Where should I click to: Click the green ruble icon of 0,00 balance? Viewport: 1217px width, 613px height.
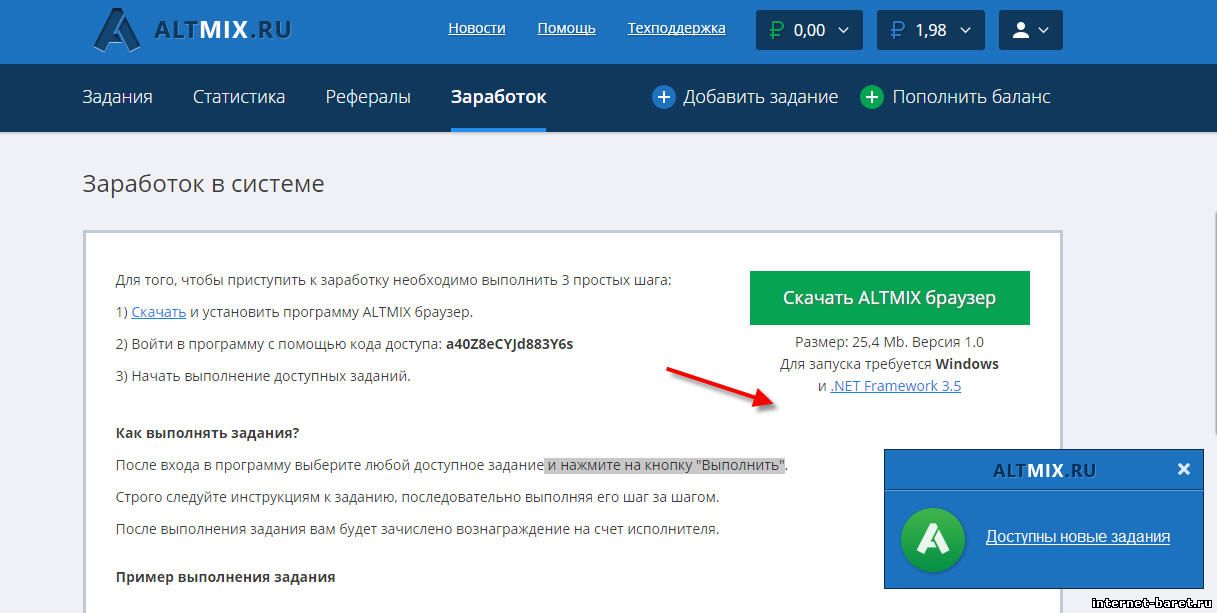777,30
